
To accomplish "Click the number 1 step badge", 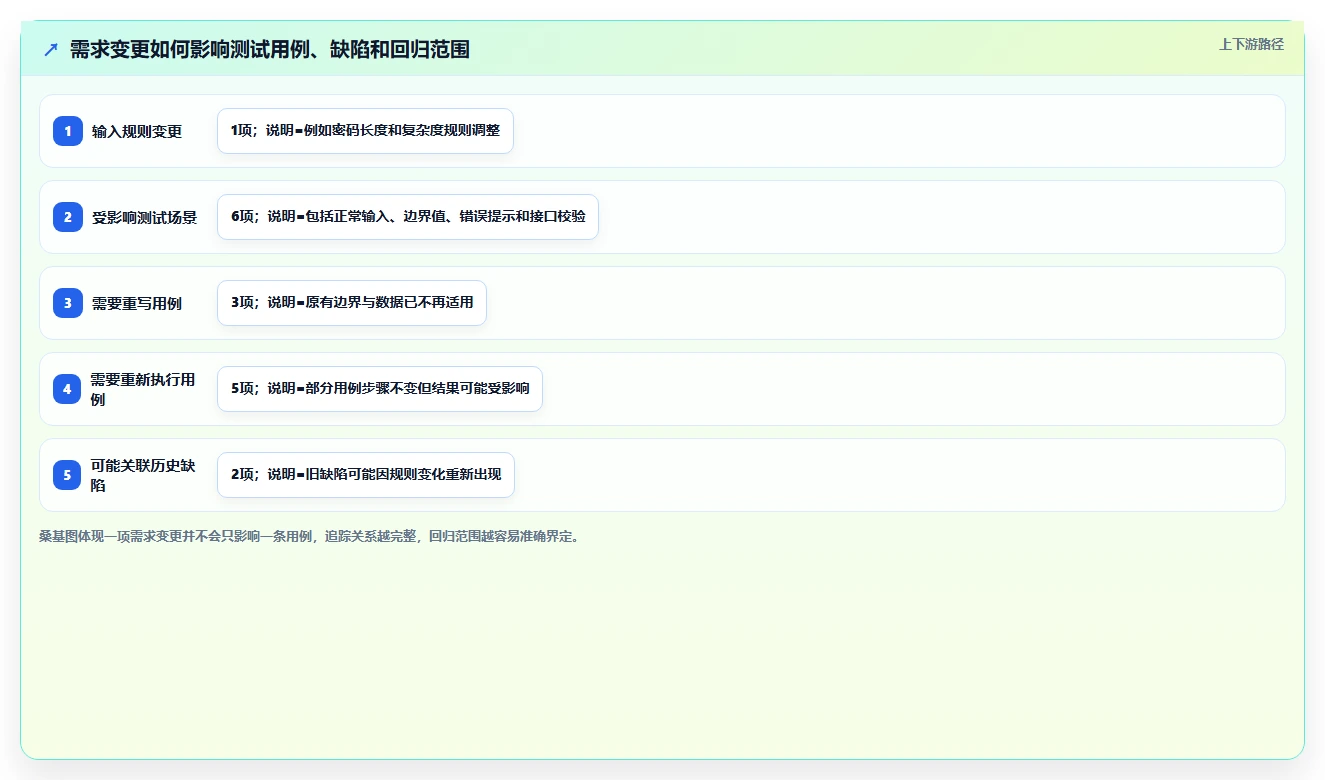I will (68, 131).
